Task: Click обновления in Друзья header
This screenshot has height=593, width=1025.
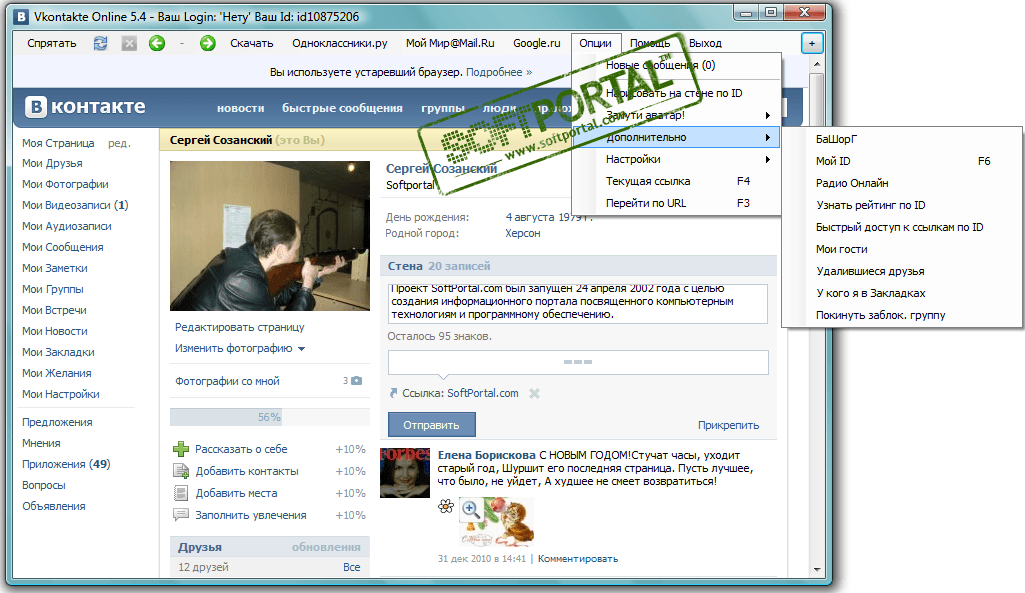Action: tap(326, 547)
